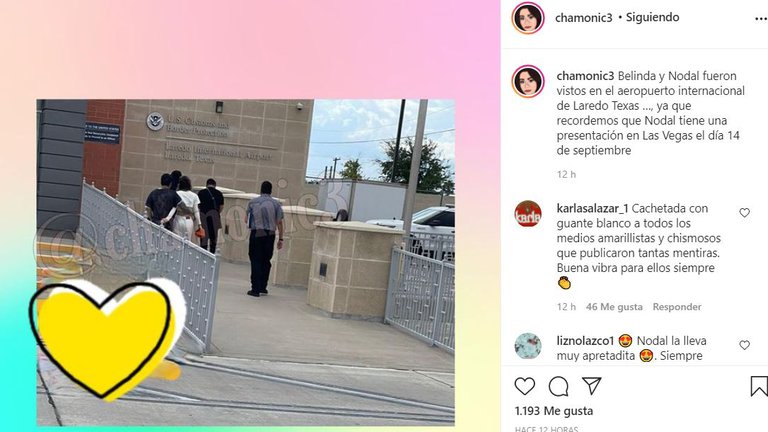
Task: Open chamonic3 profile picture in header
Action: [528, 18]
